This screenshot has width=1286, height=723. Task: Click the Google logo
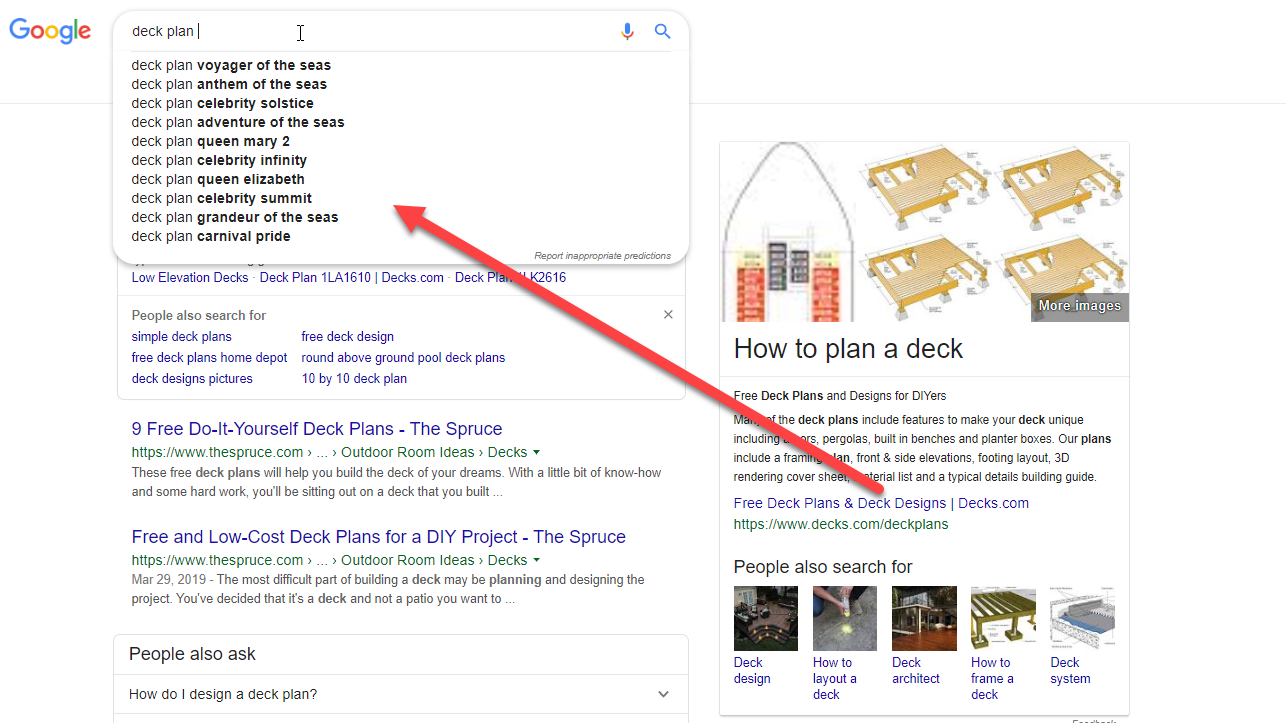(50, 31)
